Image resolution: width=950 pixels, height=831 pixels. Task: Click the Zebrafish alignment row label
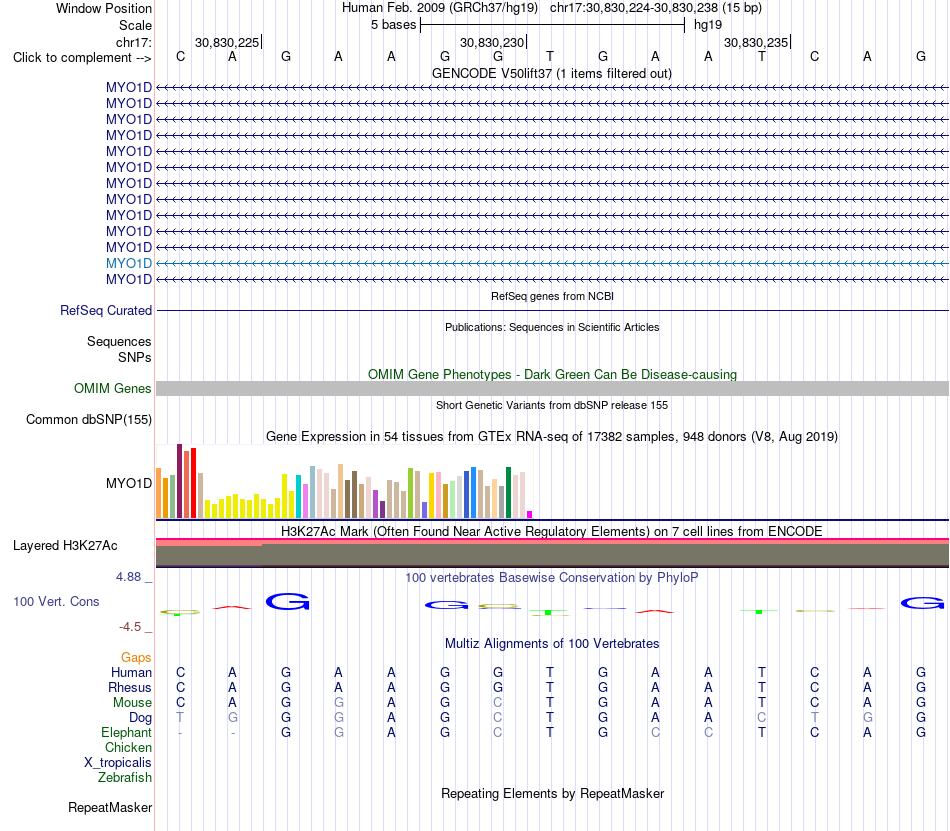coord(125,777)
